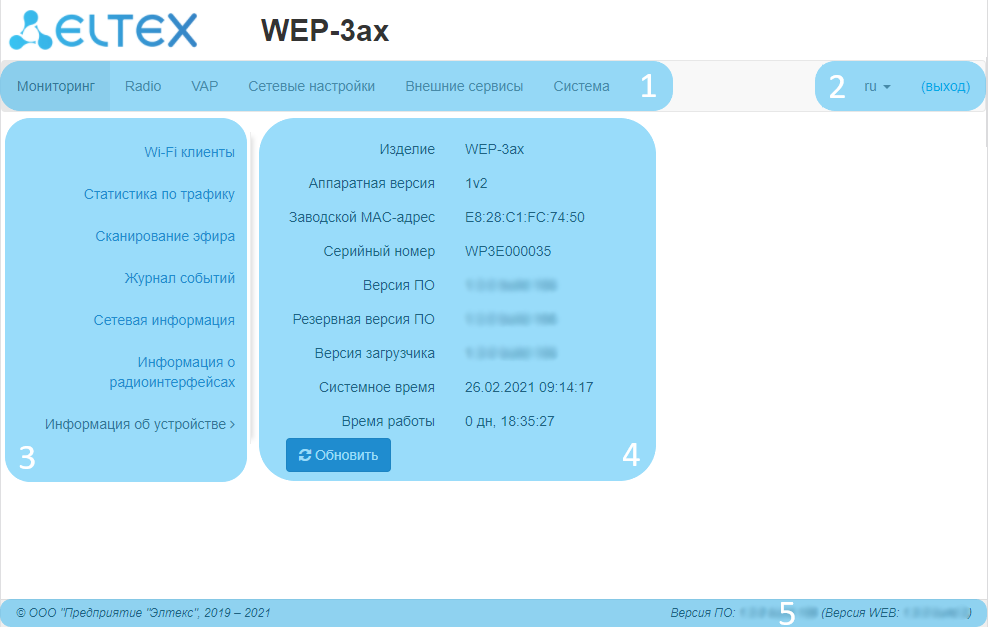Click system time 26.02.2021 09:14:17
The image size is (988, 627).
point(529,388)
